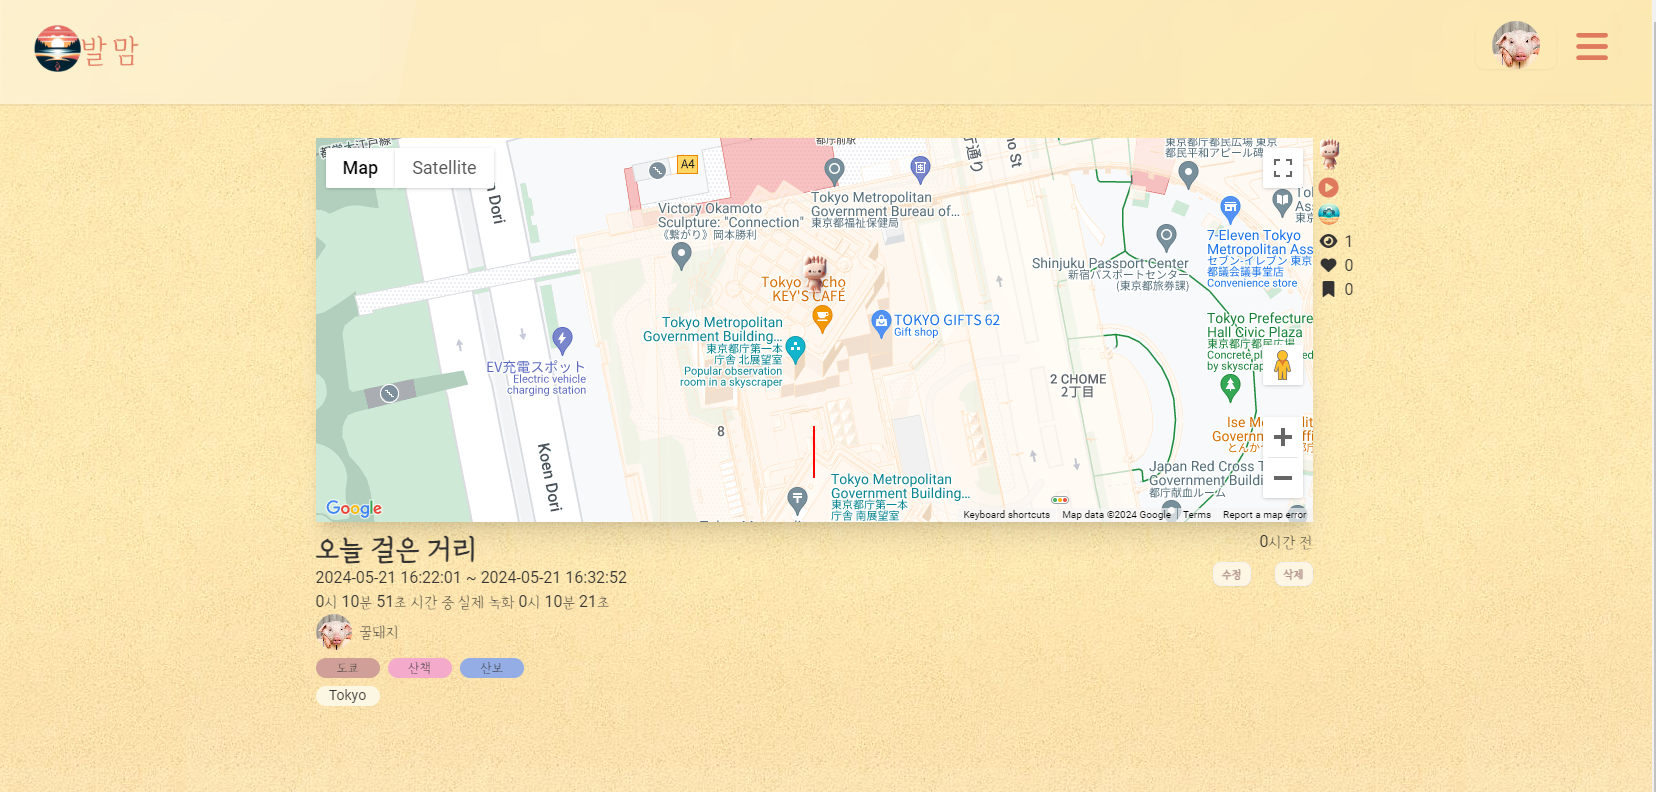1656x792 pixels.
Task: Select the blue 산보 tag
Action: [491, 668]
